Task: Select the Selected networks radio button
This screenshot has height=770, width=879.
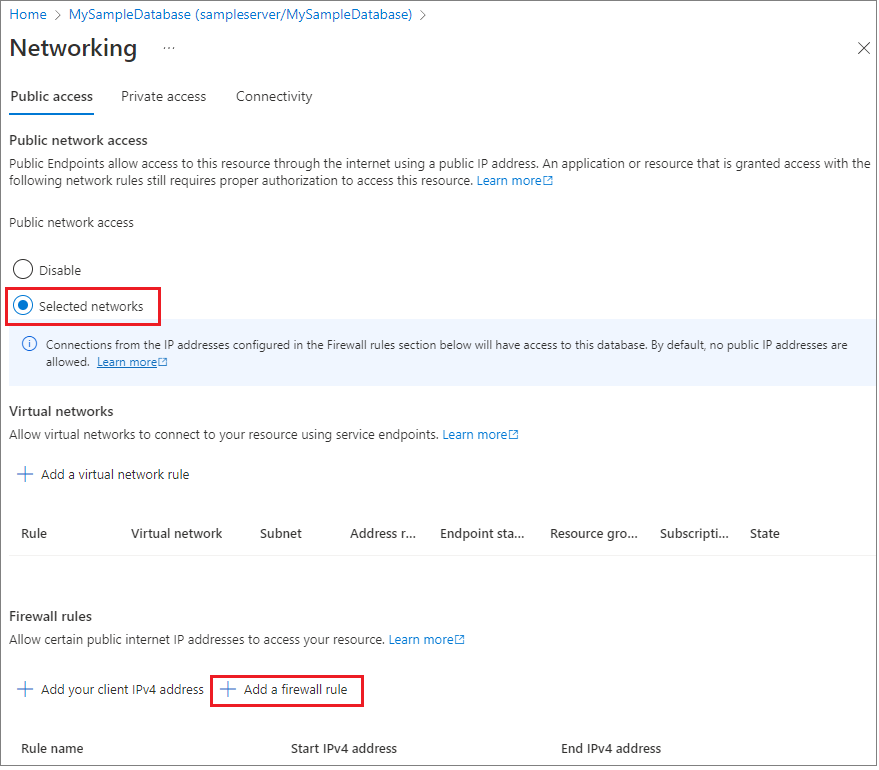Action: (x=23, y=305)
